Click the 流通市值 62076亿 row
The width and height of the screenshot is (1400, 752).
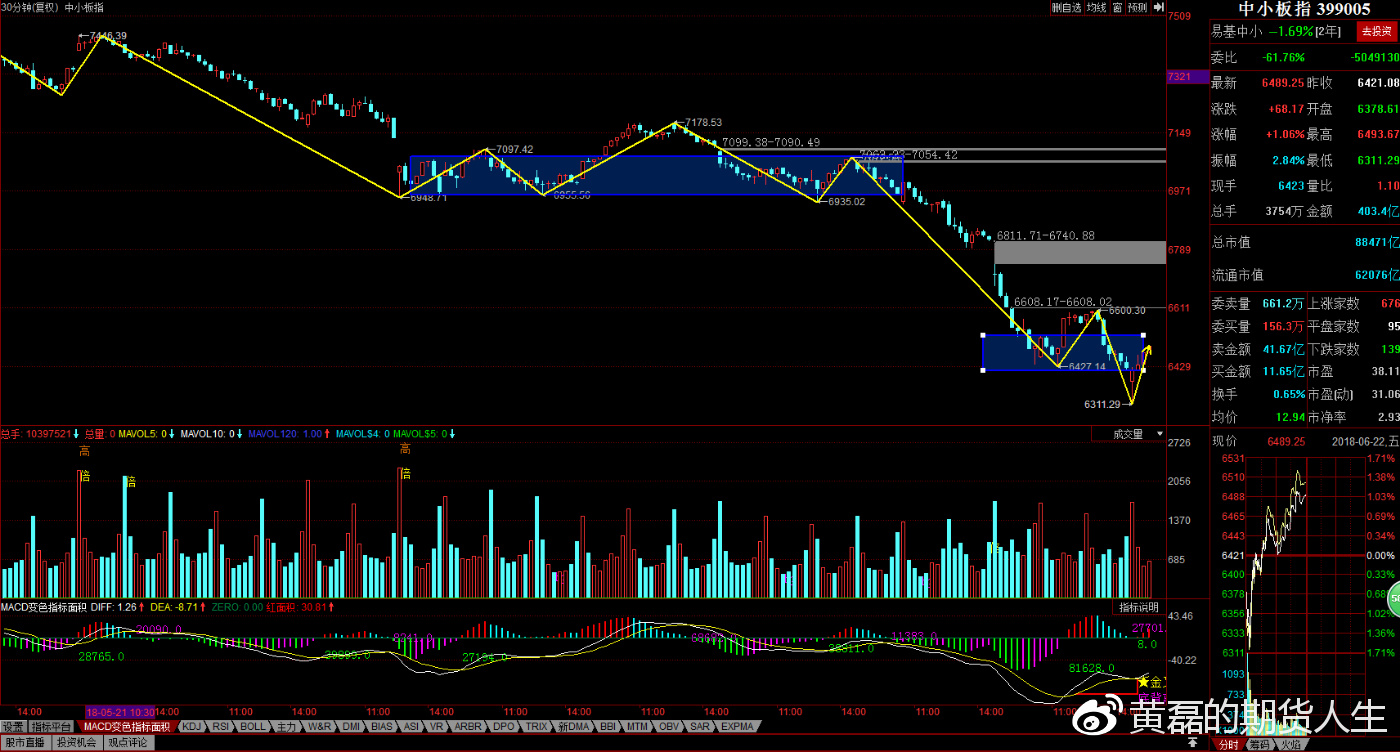pyautogui.click(x=1305, y=274)
